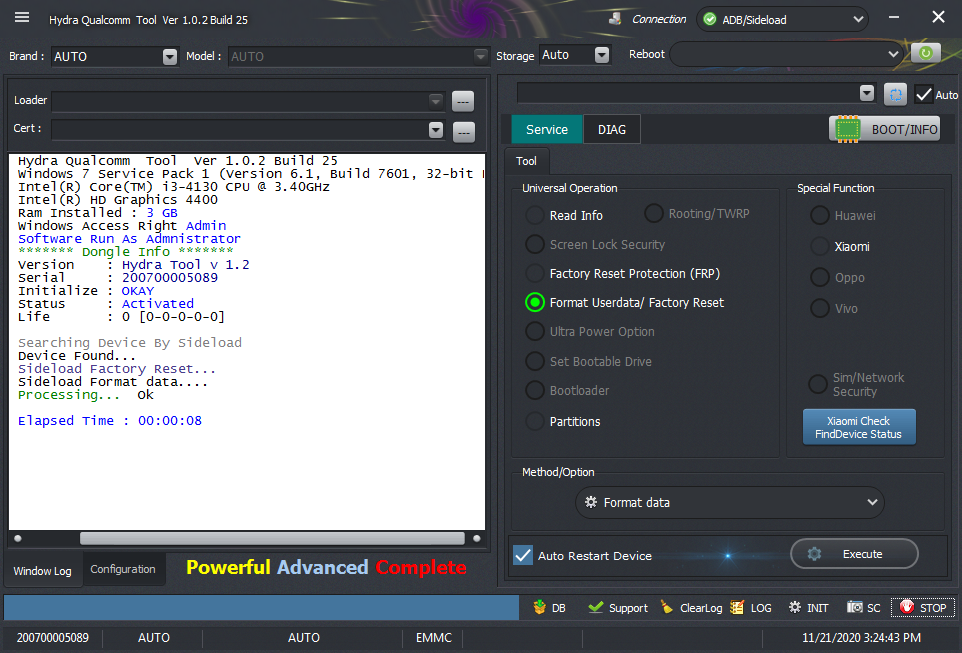Open the LOG item
This screenshot has height=653, width=962.
[751, 608]
